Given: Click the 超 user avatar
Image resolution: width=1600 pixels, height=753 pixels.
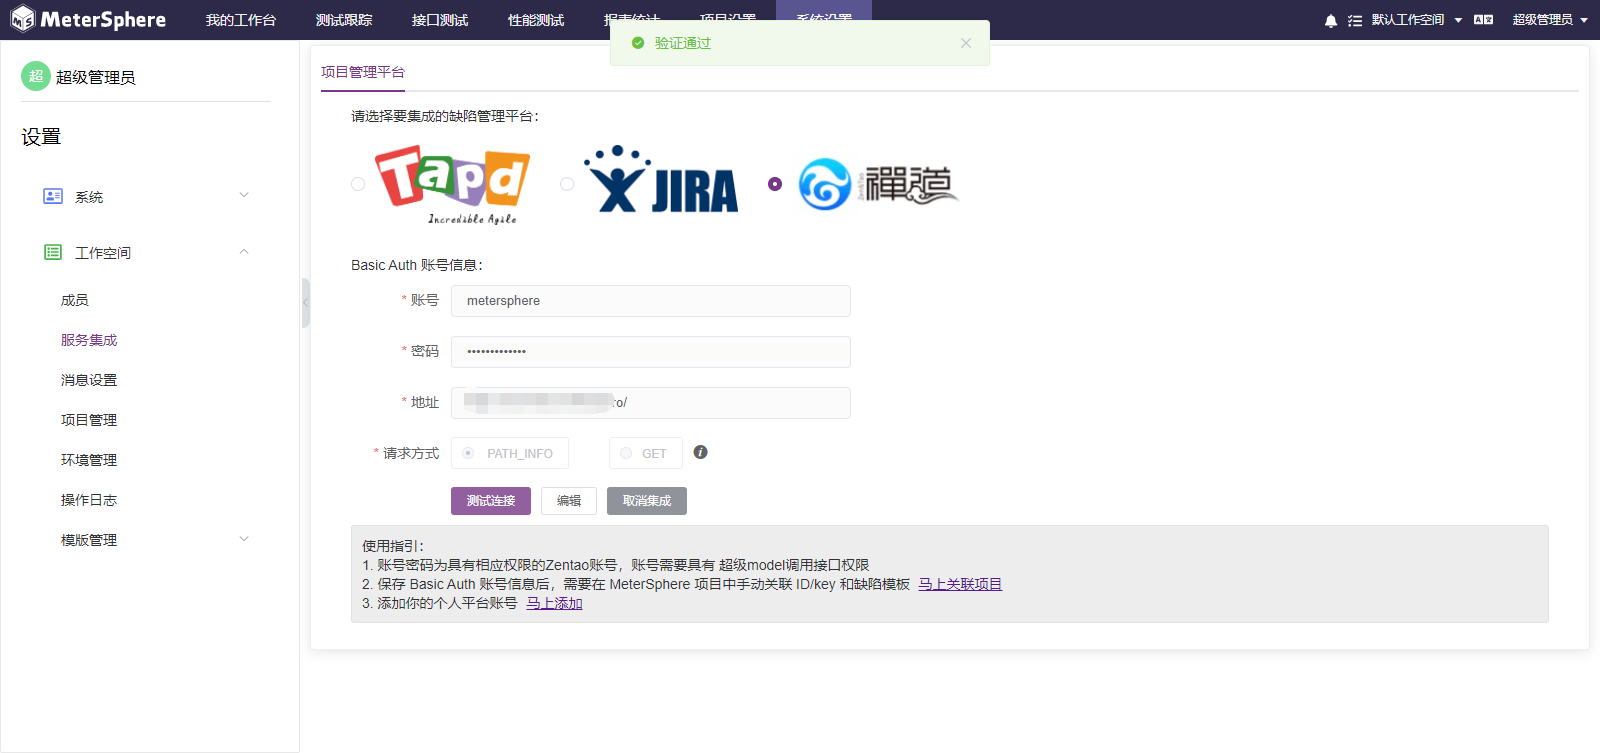Looking at the screenshot, I should 36,76.
